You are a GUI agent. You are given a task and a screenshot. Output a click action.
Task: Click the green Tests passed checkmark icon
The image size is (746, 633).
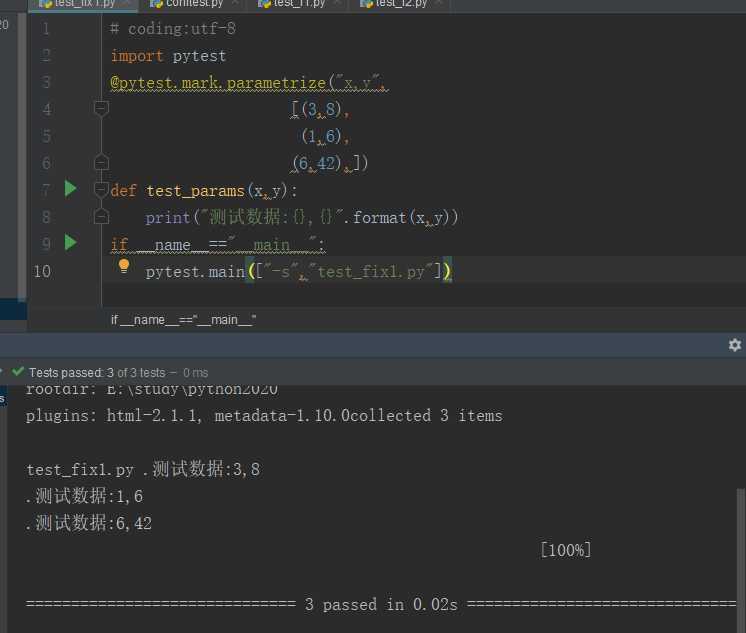pos(18,372)
